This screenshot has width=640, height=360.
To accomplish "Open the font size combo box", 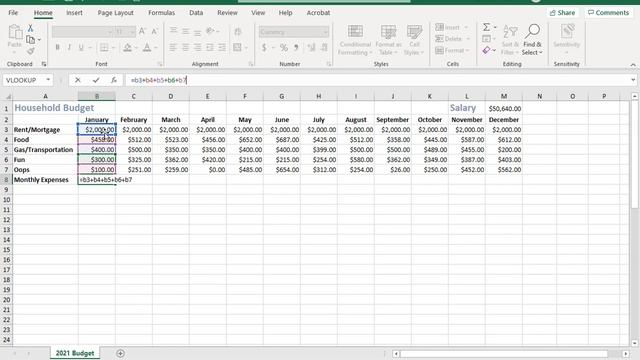I will coord(125,32).
